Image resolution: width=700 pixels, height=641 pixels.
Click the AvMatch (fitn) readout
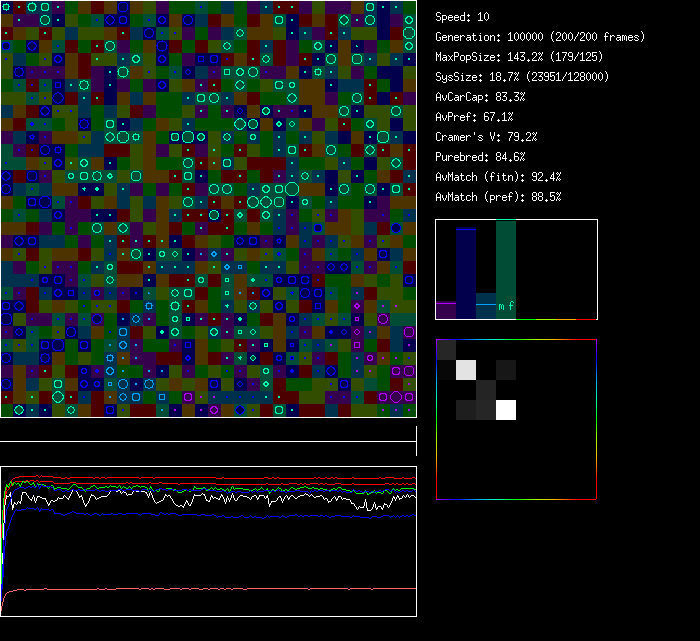497,177
